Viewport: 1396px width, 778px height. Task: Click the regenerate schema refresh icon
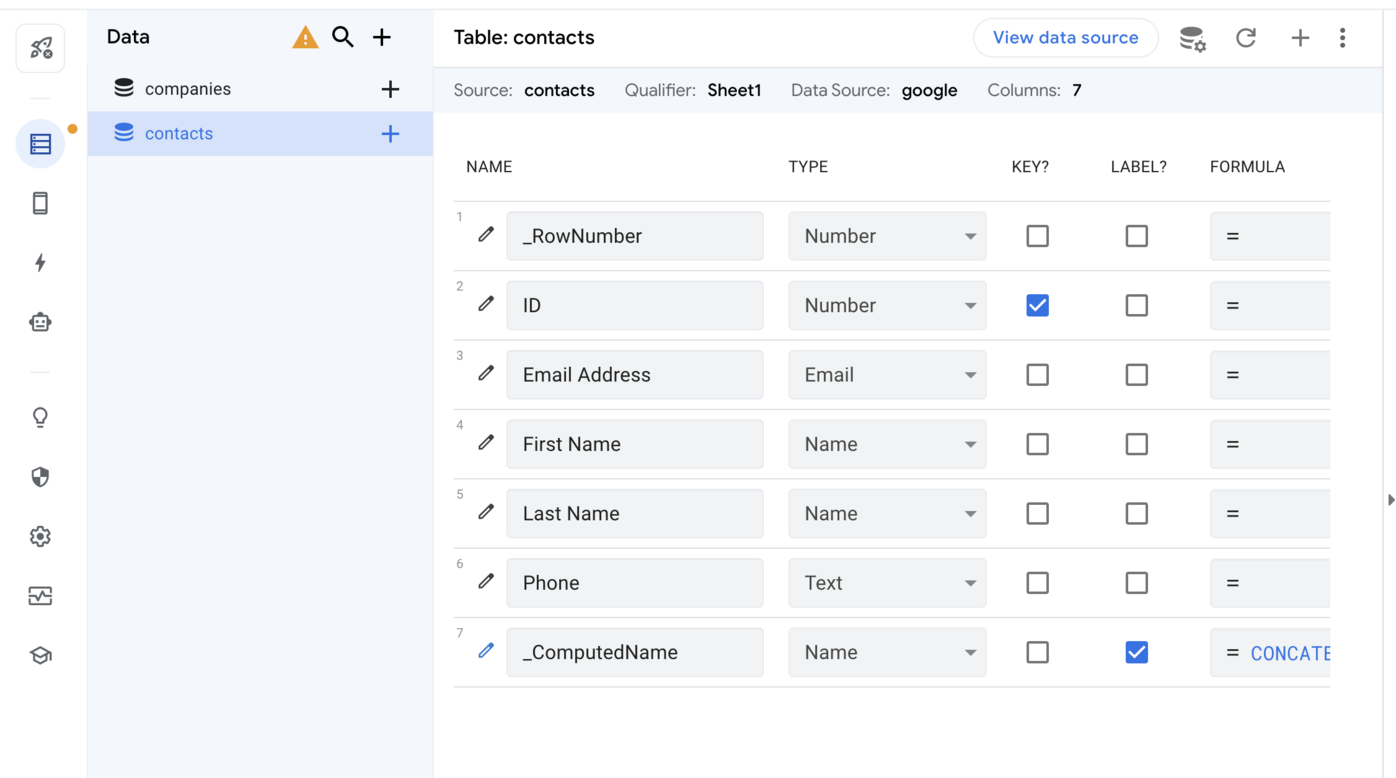tap(1245, 38)
